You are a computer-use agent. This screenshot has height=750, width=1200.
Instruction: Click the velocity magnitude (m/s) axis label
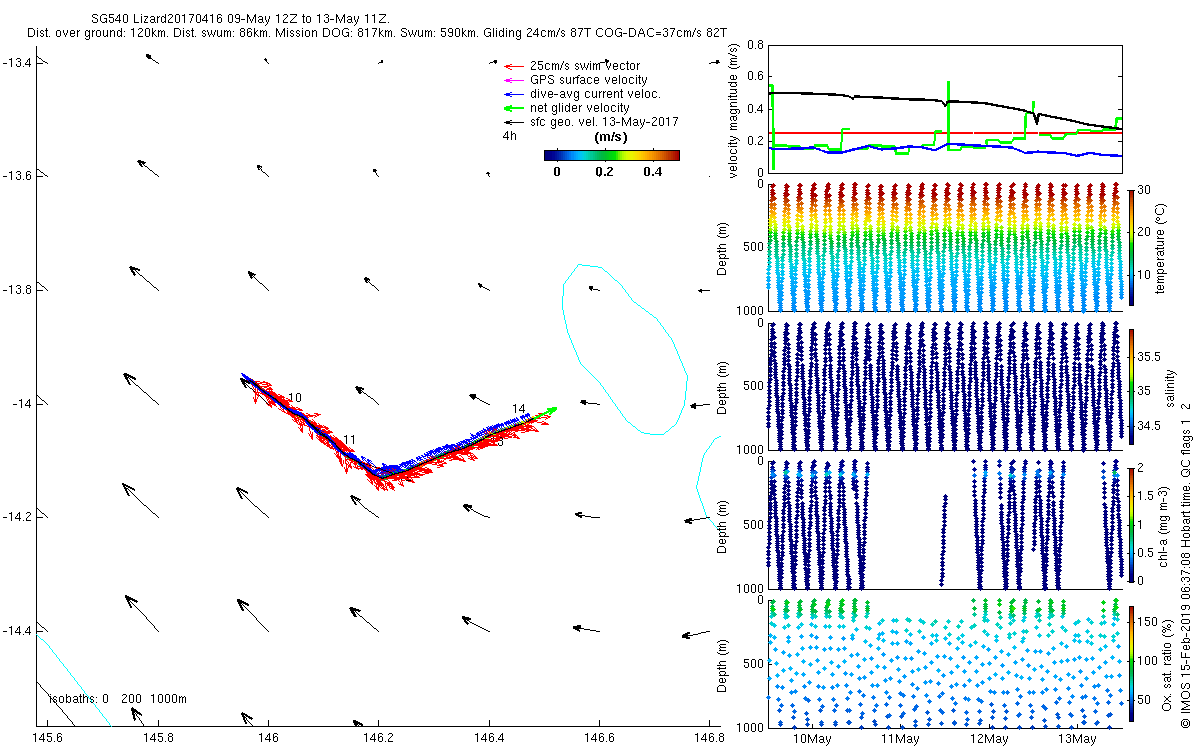733,110
